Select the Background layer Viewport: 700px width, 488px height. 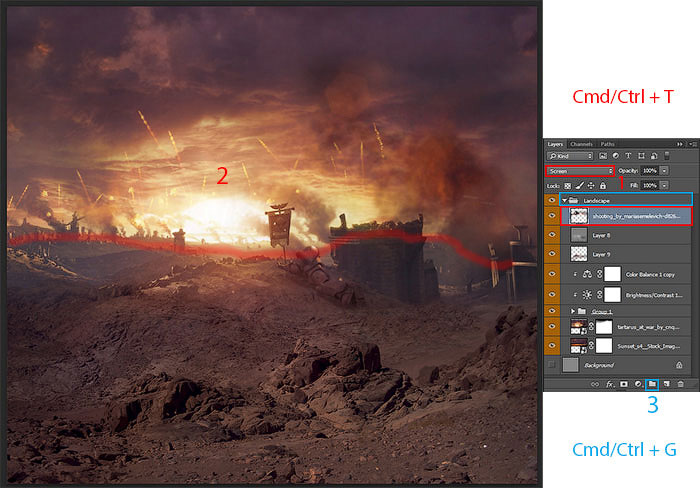tap(626, 365)
